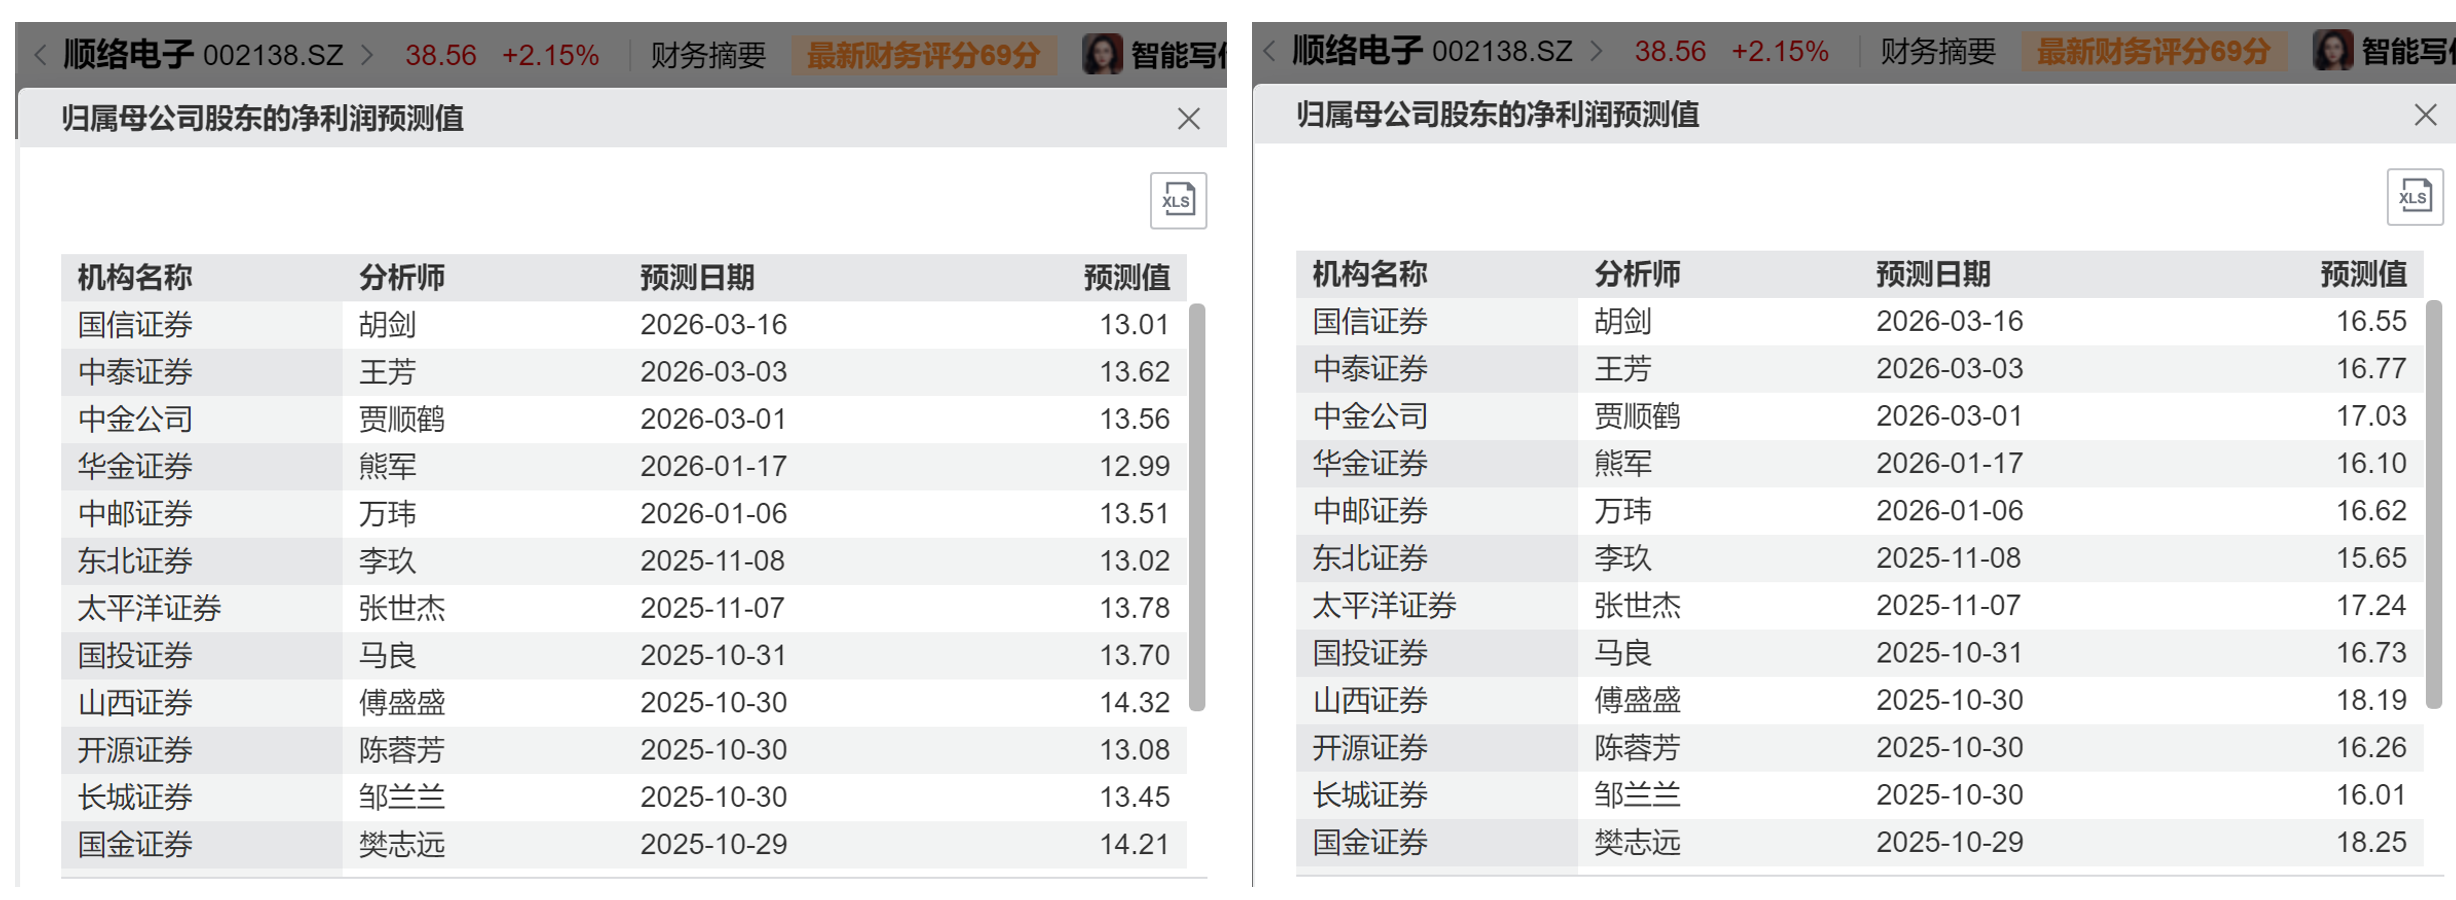Go to previous stock in right header

coord(1270,50)
